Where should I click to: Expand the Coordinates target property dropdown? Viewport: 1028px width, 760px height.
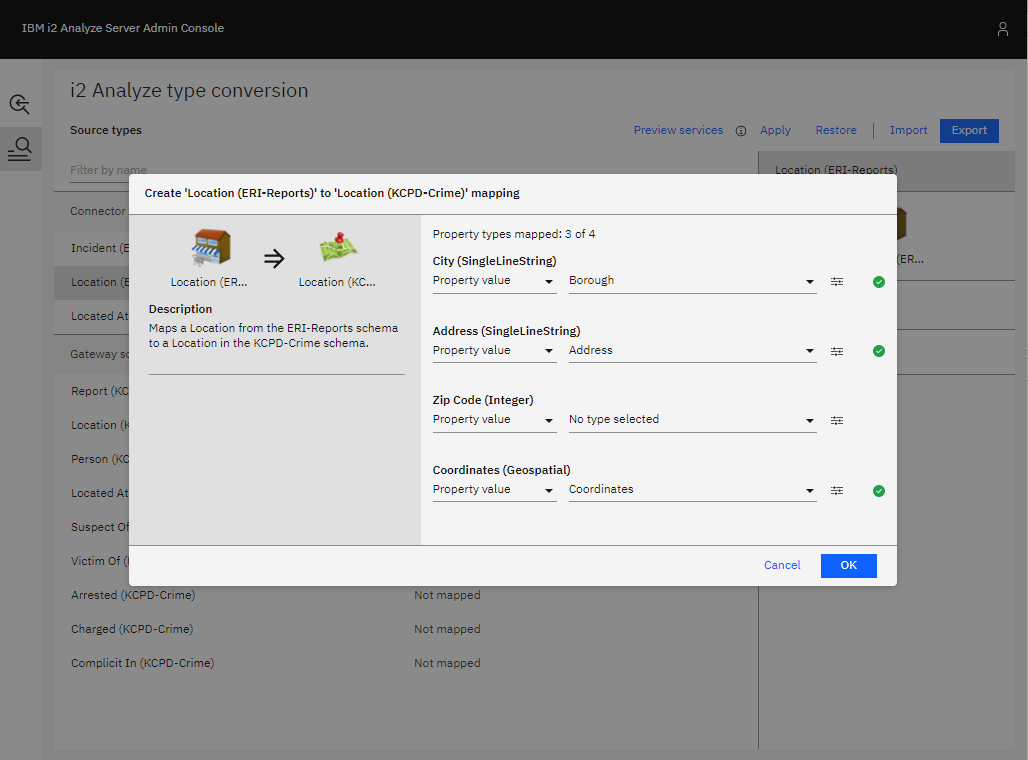pos(692,490)
